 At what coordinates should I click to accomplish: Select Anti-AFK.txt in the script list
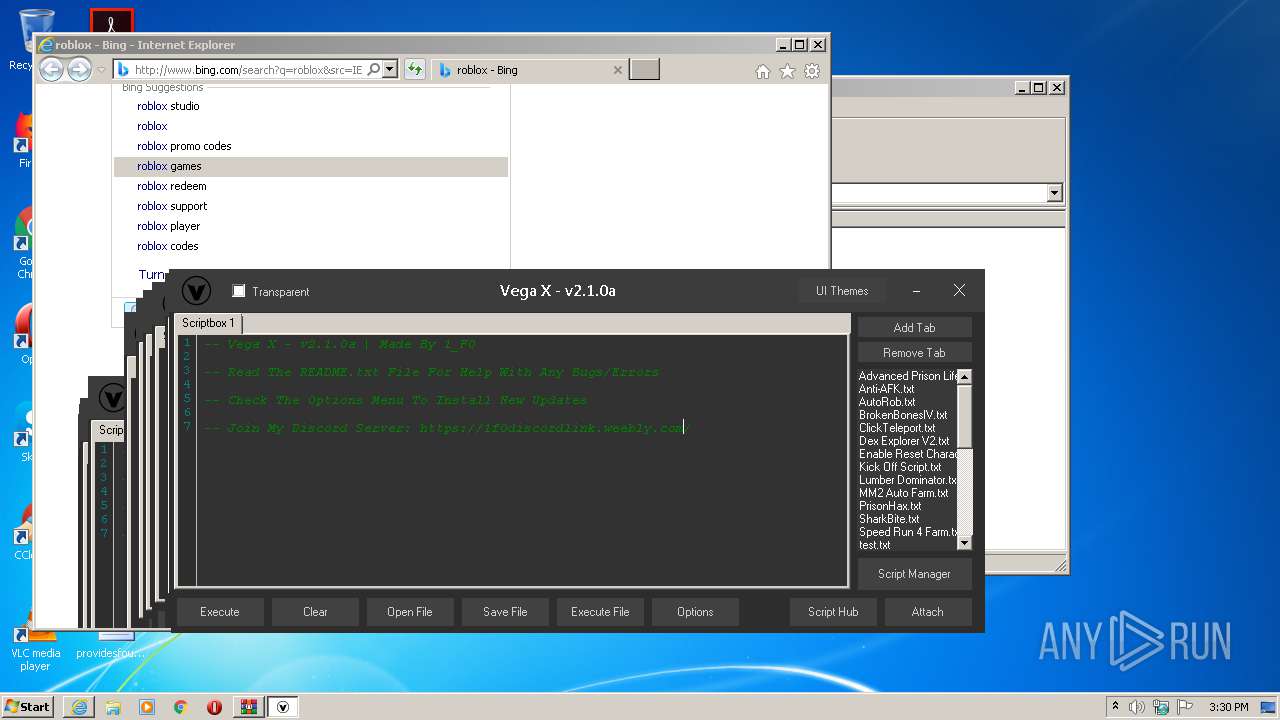click(x=886, y=389)
